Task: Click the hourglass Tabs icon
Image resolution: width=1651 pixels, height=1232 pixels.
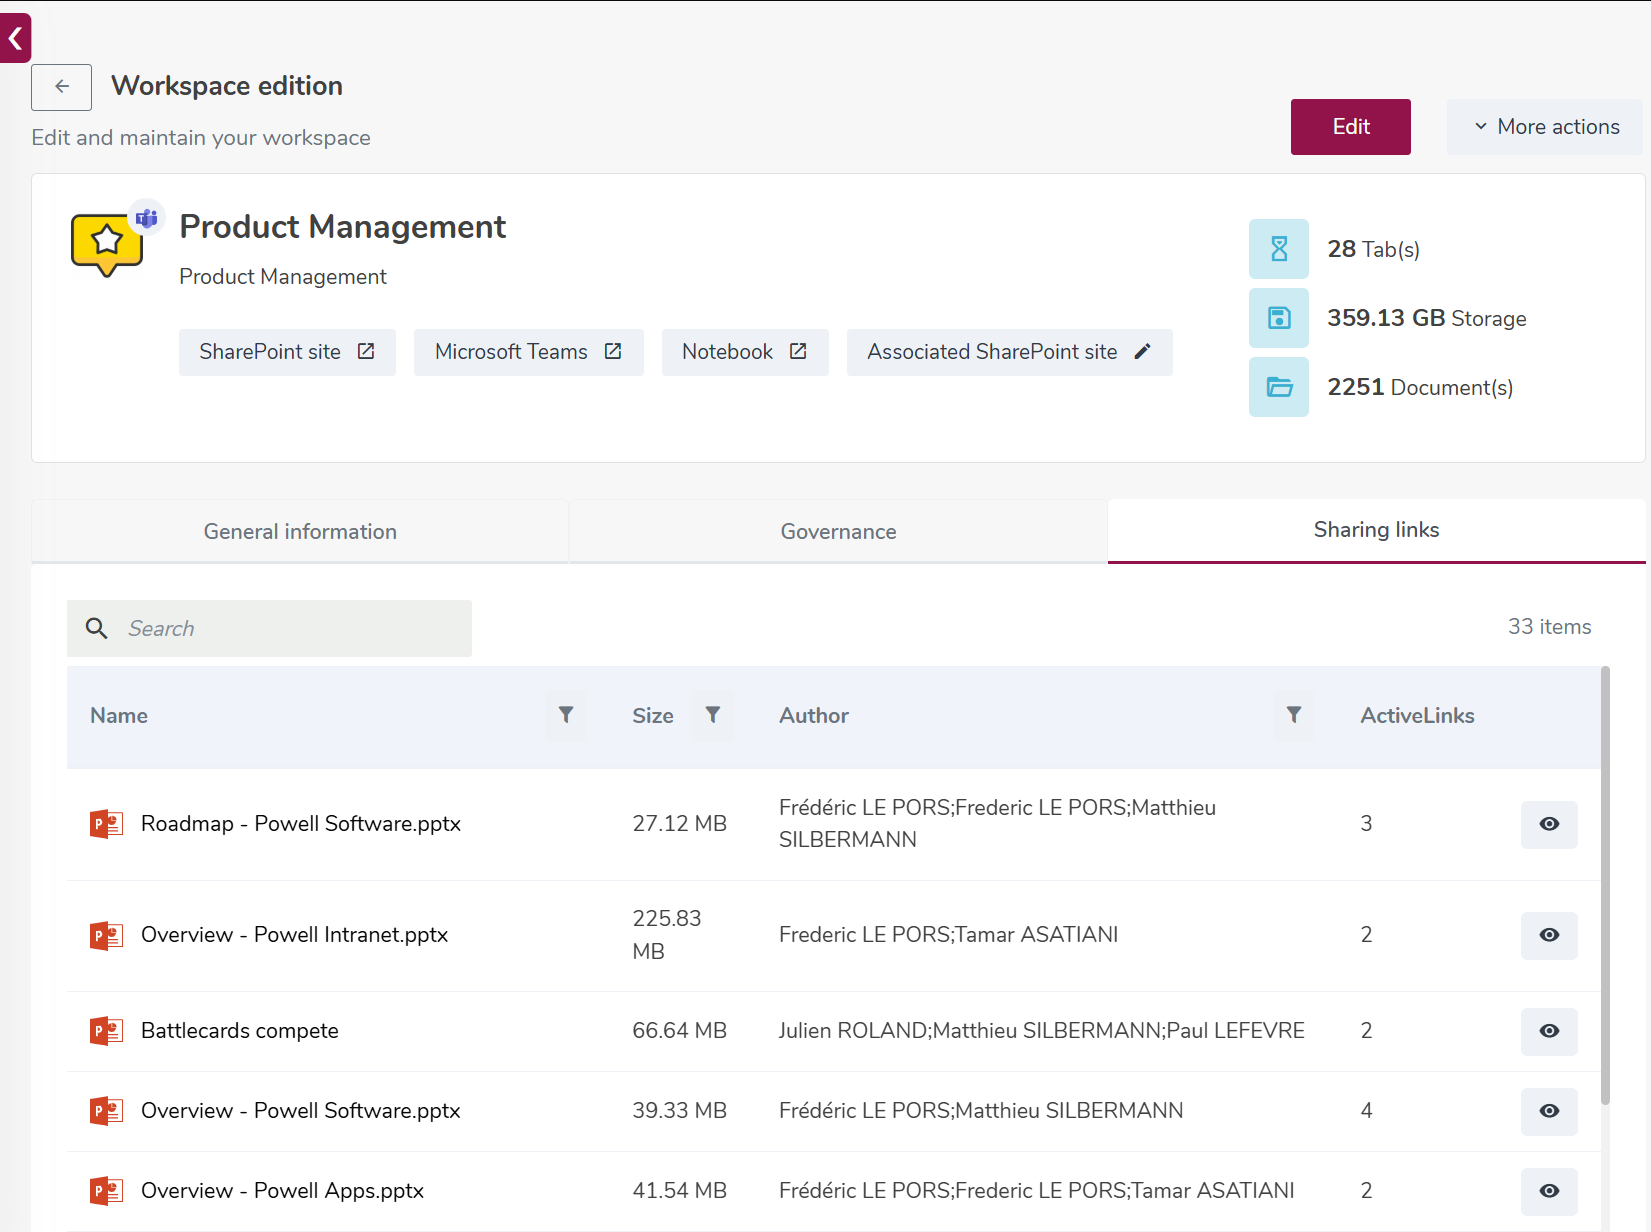Action: pyautogui.click(x=1278, y=249)
